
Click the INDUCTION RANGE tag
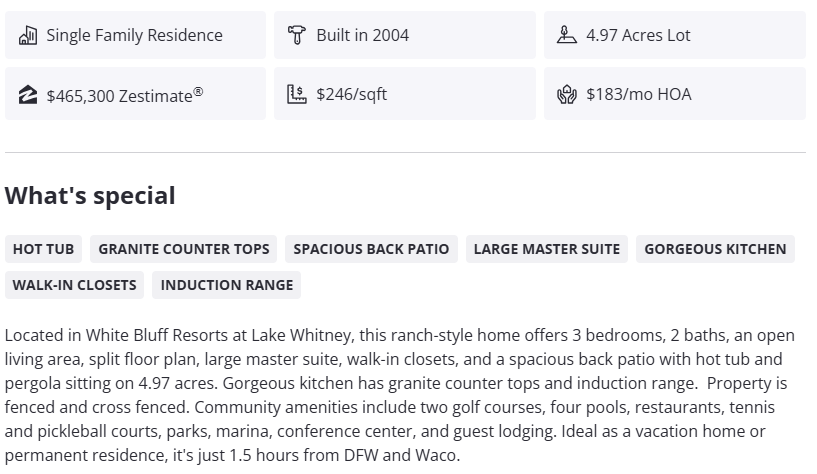pos(227,285)
